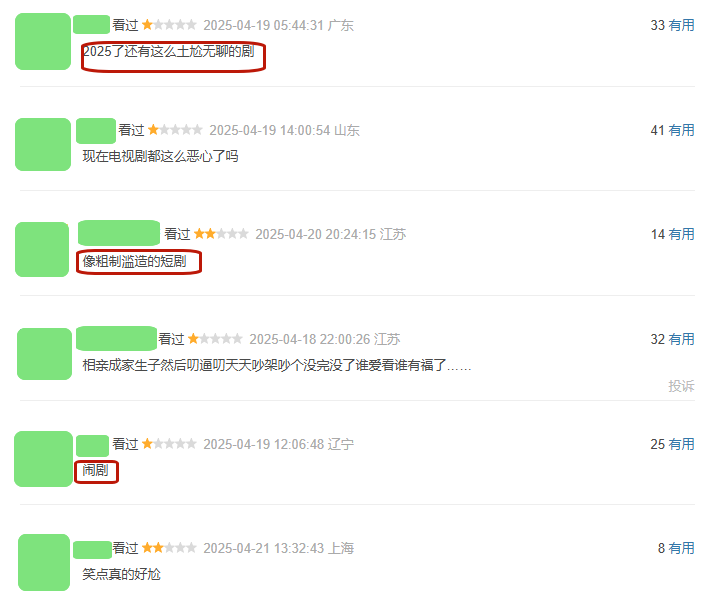722x606 pixels.
Task: Mark the Shandong review as 有用
Action: [x=681, y=130]
